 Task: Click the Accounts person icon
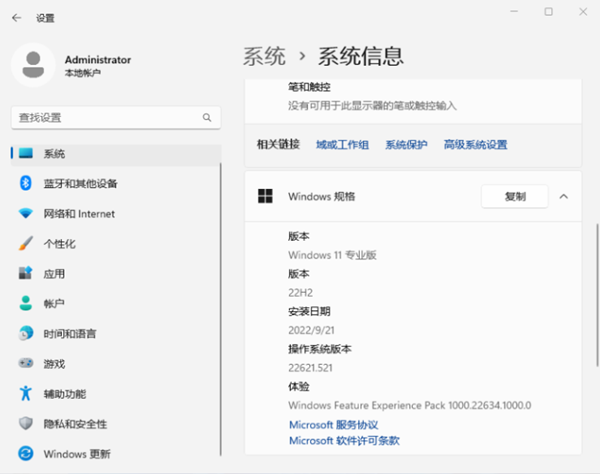click(x=26, y=303)
